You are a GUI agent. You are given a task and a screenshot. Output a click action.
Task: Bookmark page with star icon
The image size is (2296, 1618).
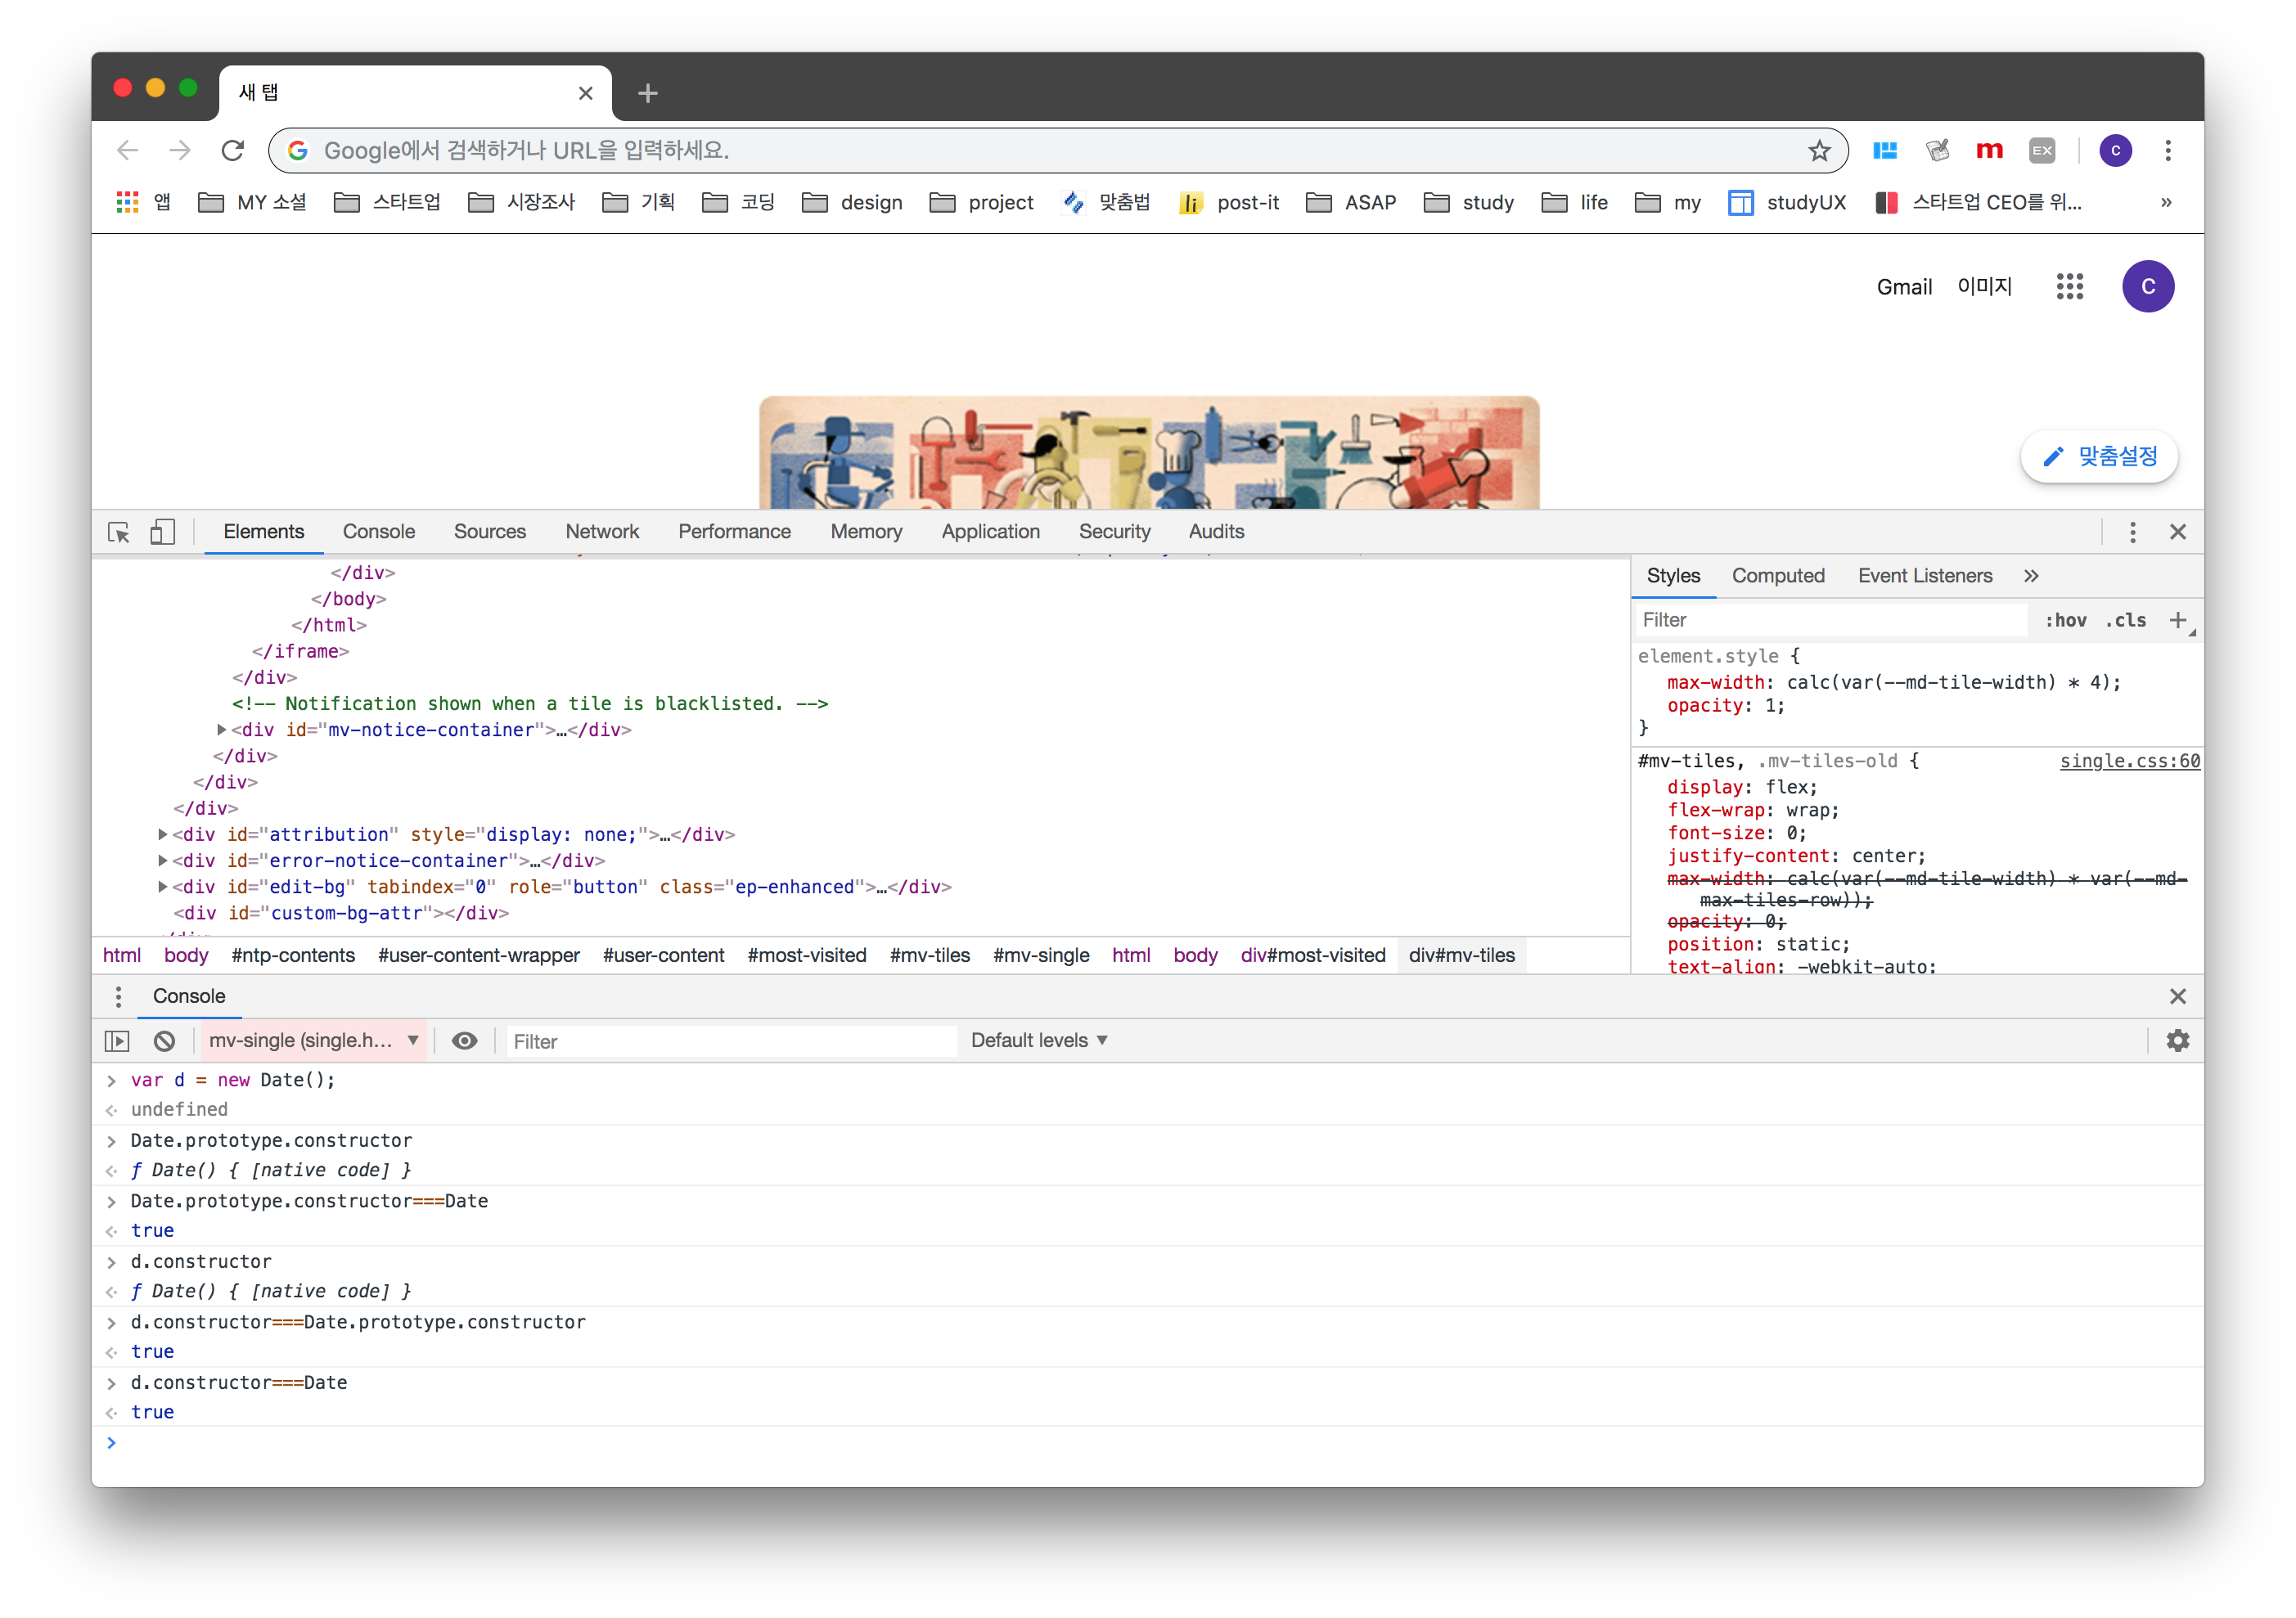(1818, 151)
